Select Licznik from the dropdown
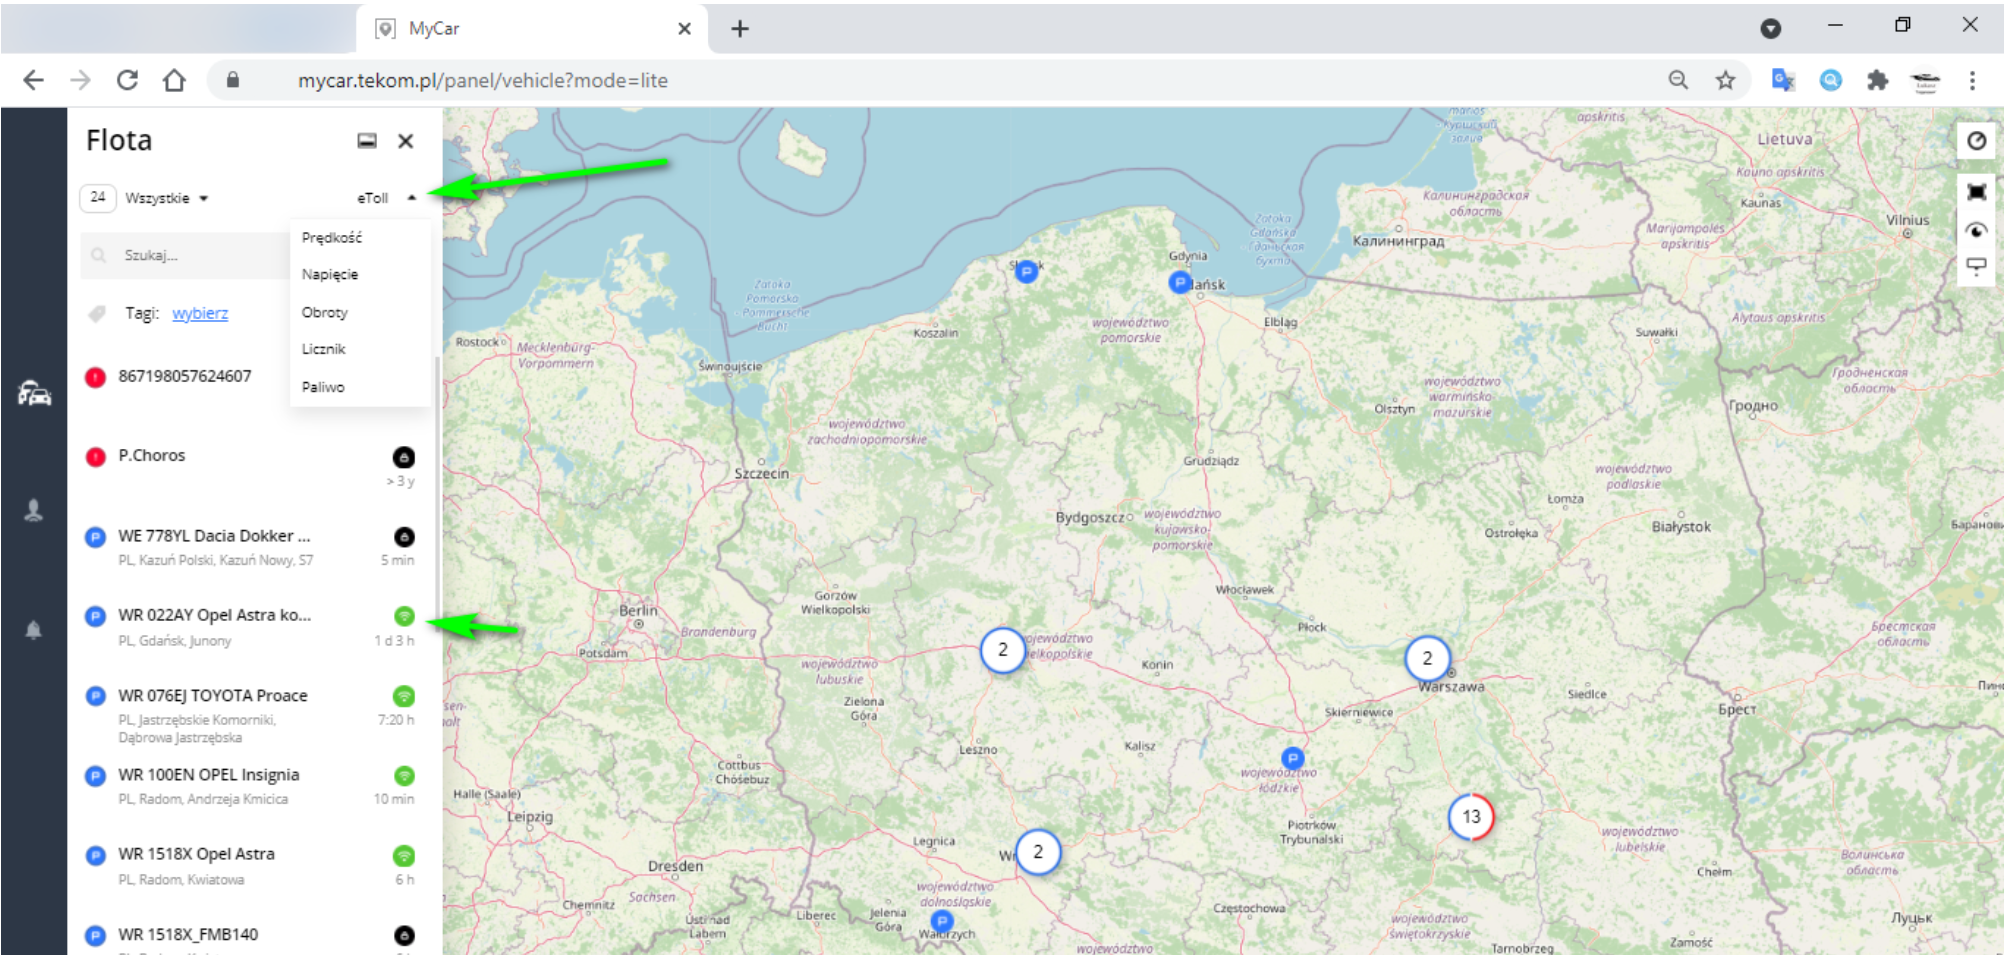This screenshot has height=964, width=2006. [x=324, y=349]
